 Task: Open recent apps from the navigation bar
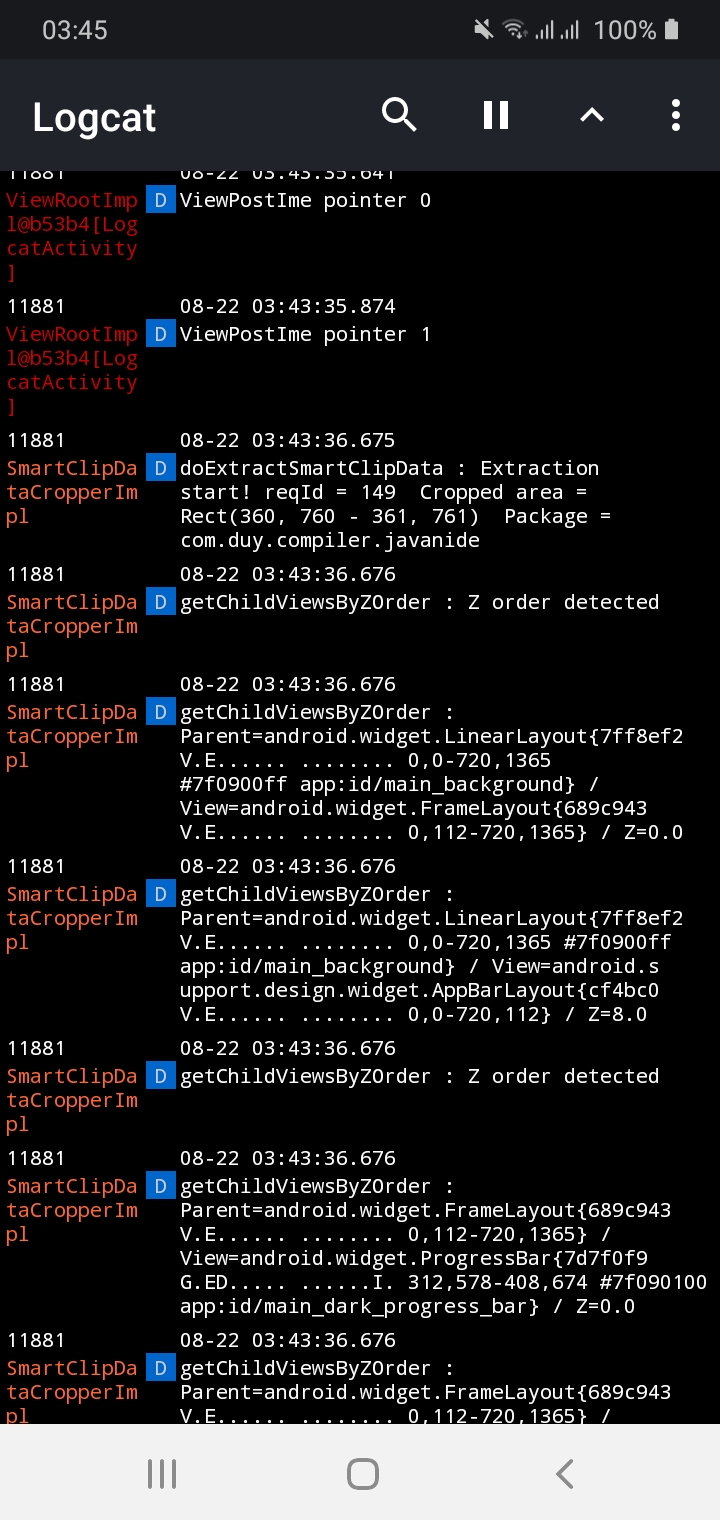162,1472
